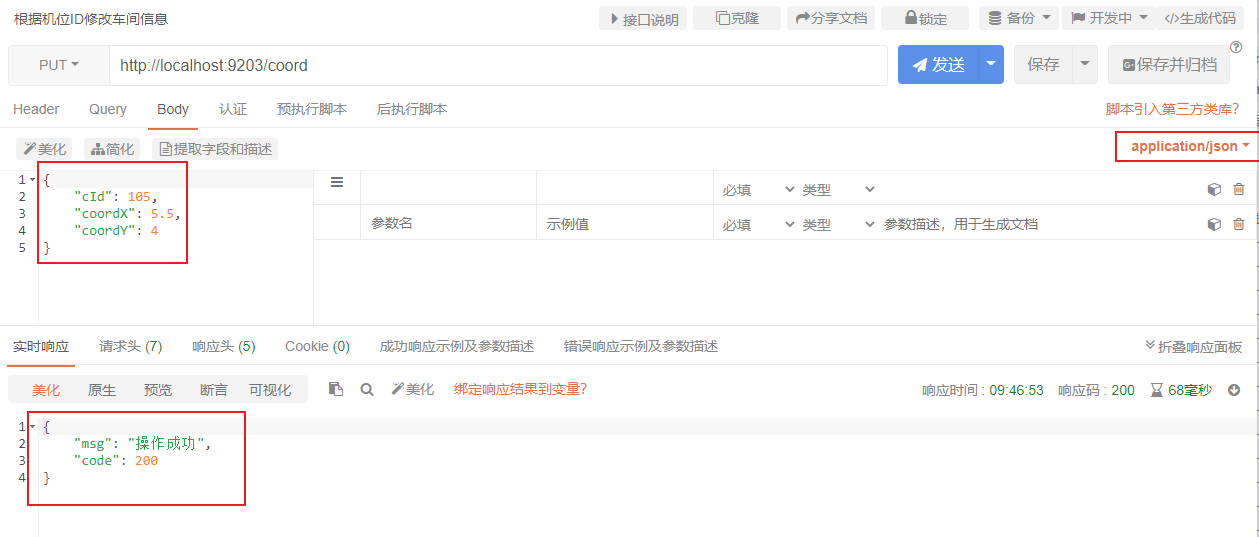Open the Cookie (0) tab
Screen dimensions: 1259x537
tap(317, 346)
